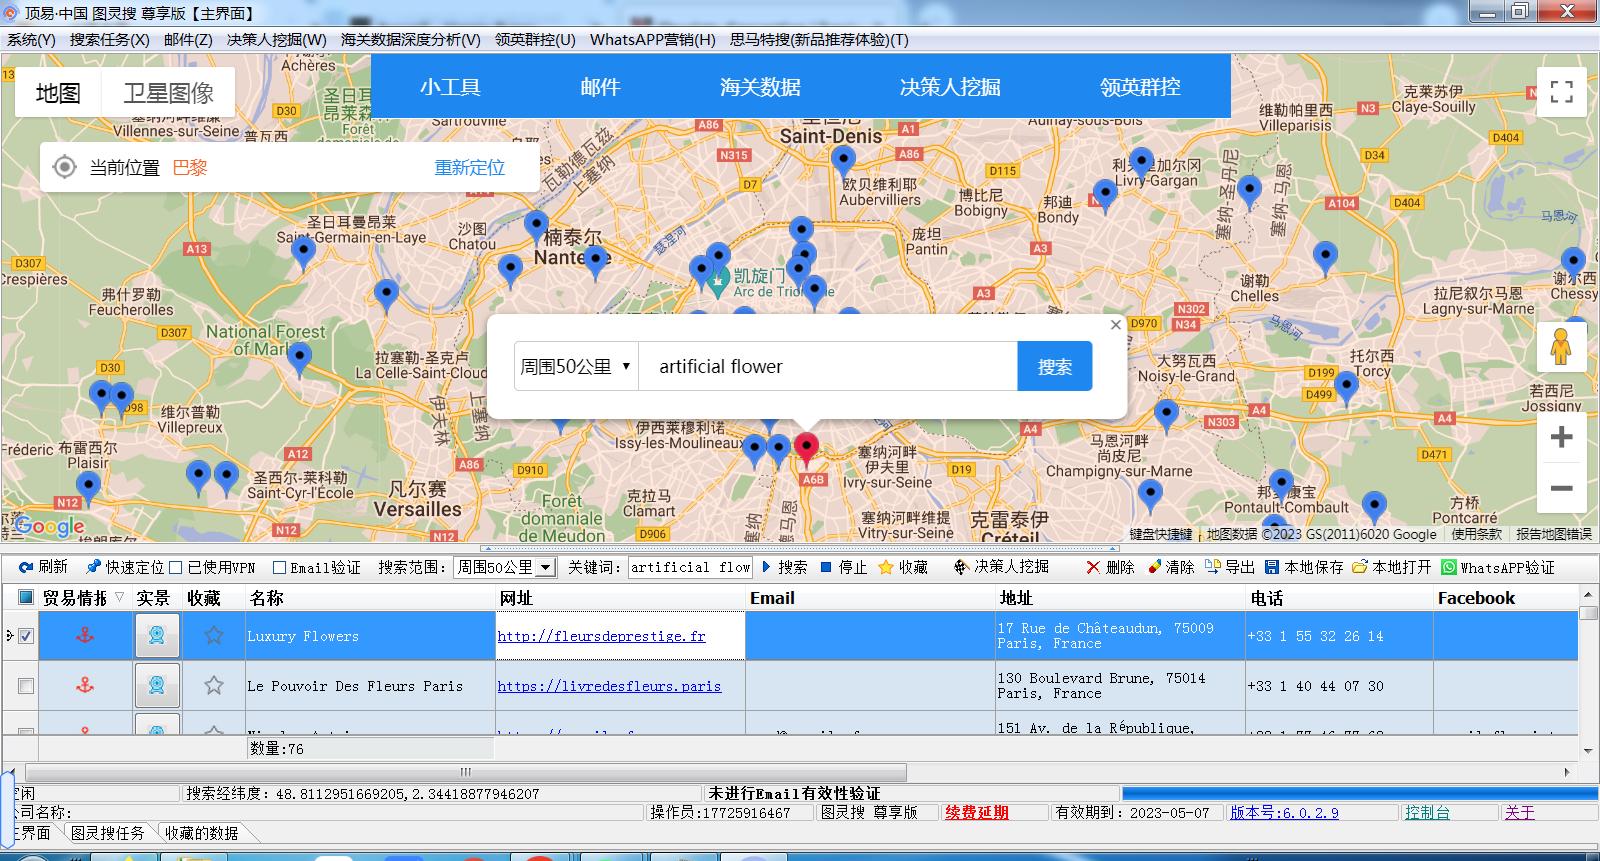Open the 思马特搜 menu
Screen dimensions: 1600x861
coord(819,39)
